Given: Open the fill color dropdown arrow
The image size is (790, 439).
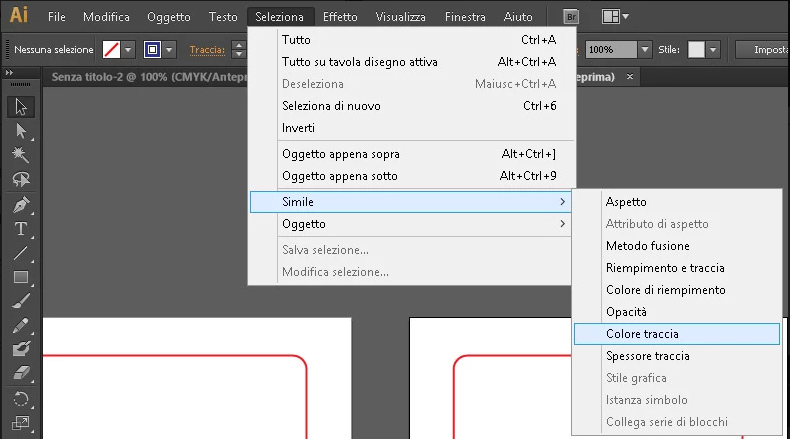Looking at the screenshot, I should pyautogui.click(x=128, y=50).
